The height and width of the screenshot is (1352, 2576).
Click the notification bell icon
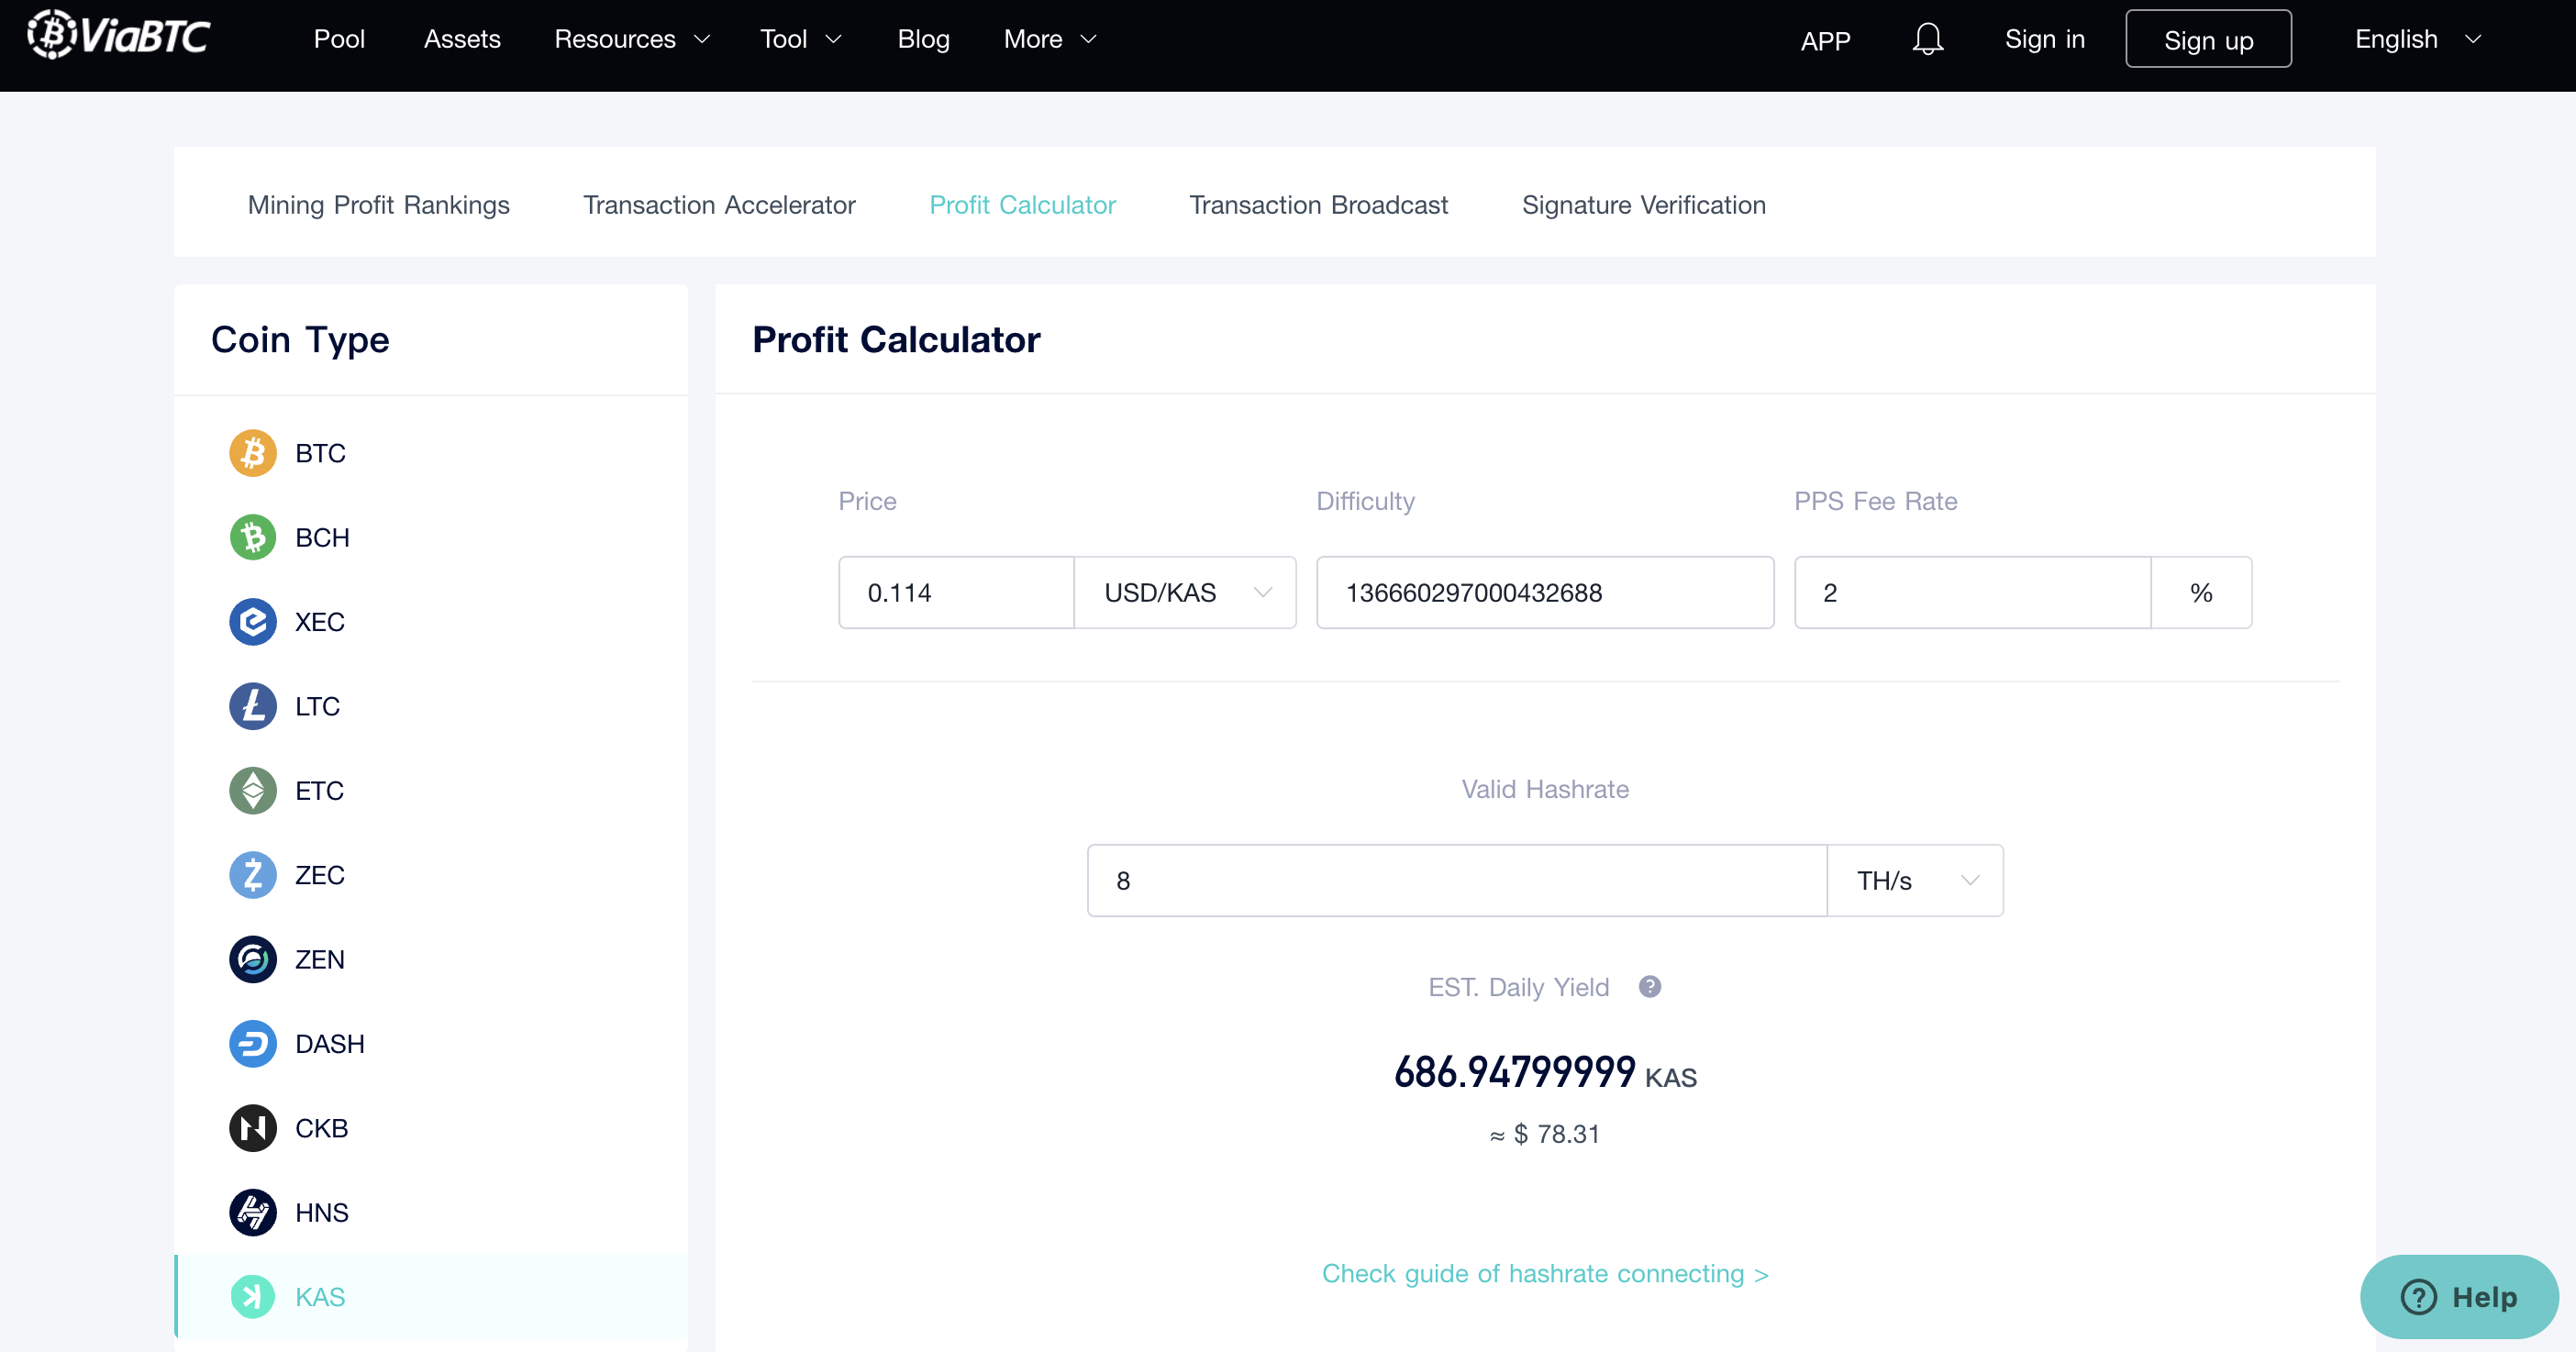click(x=1928, y=38)
